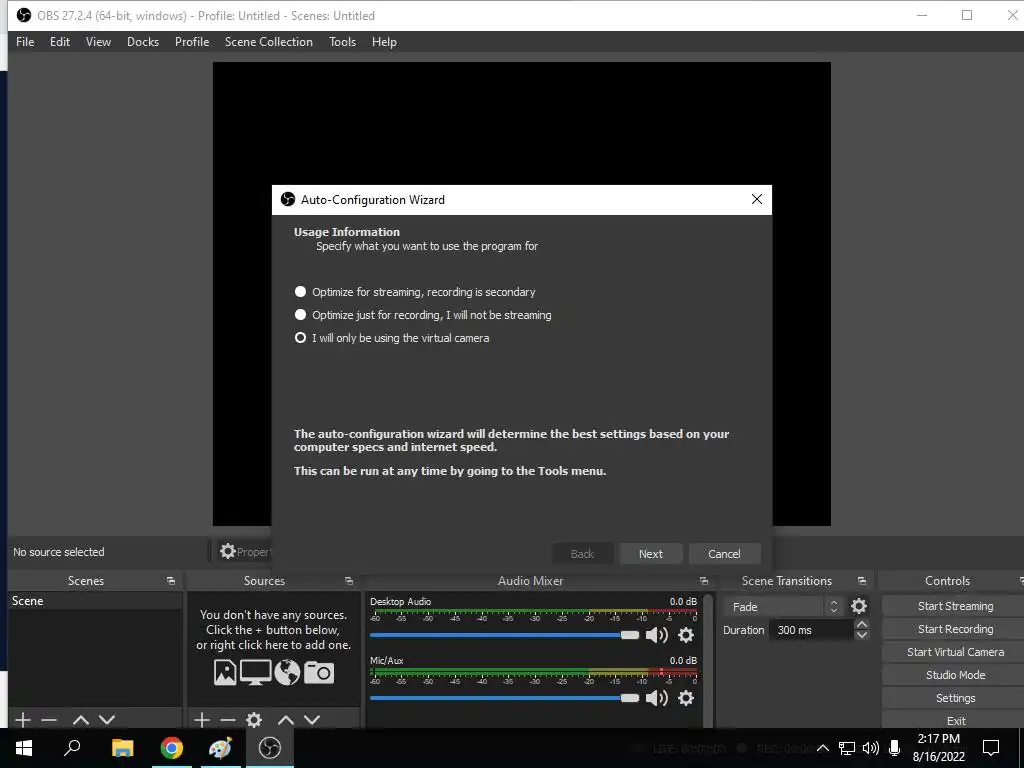Open the notification center
Viewport: 1024px width, 768px height.
[x=991, y=748]
